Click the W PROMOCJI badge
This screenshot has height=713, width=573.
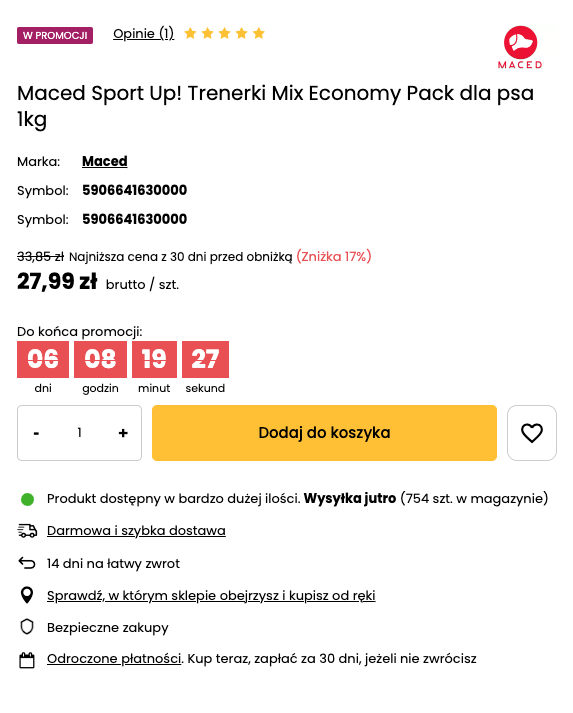(x=55, y=35)
